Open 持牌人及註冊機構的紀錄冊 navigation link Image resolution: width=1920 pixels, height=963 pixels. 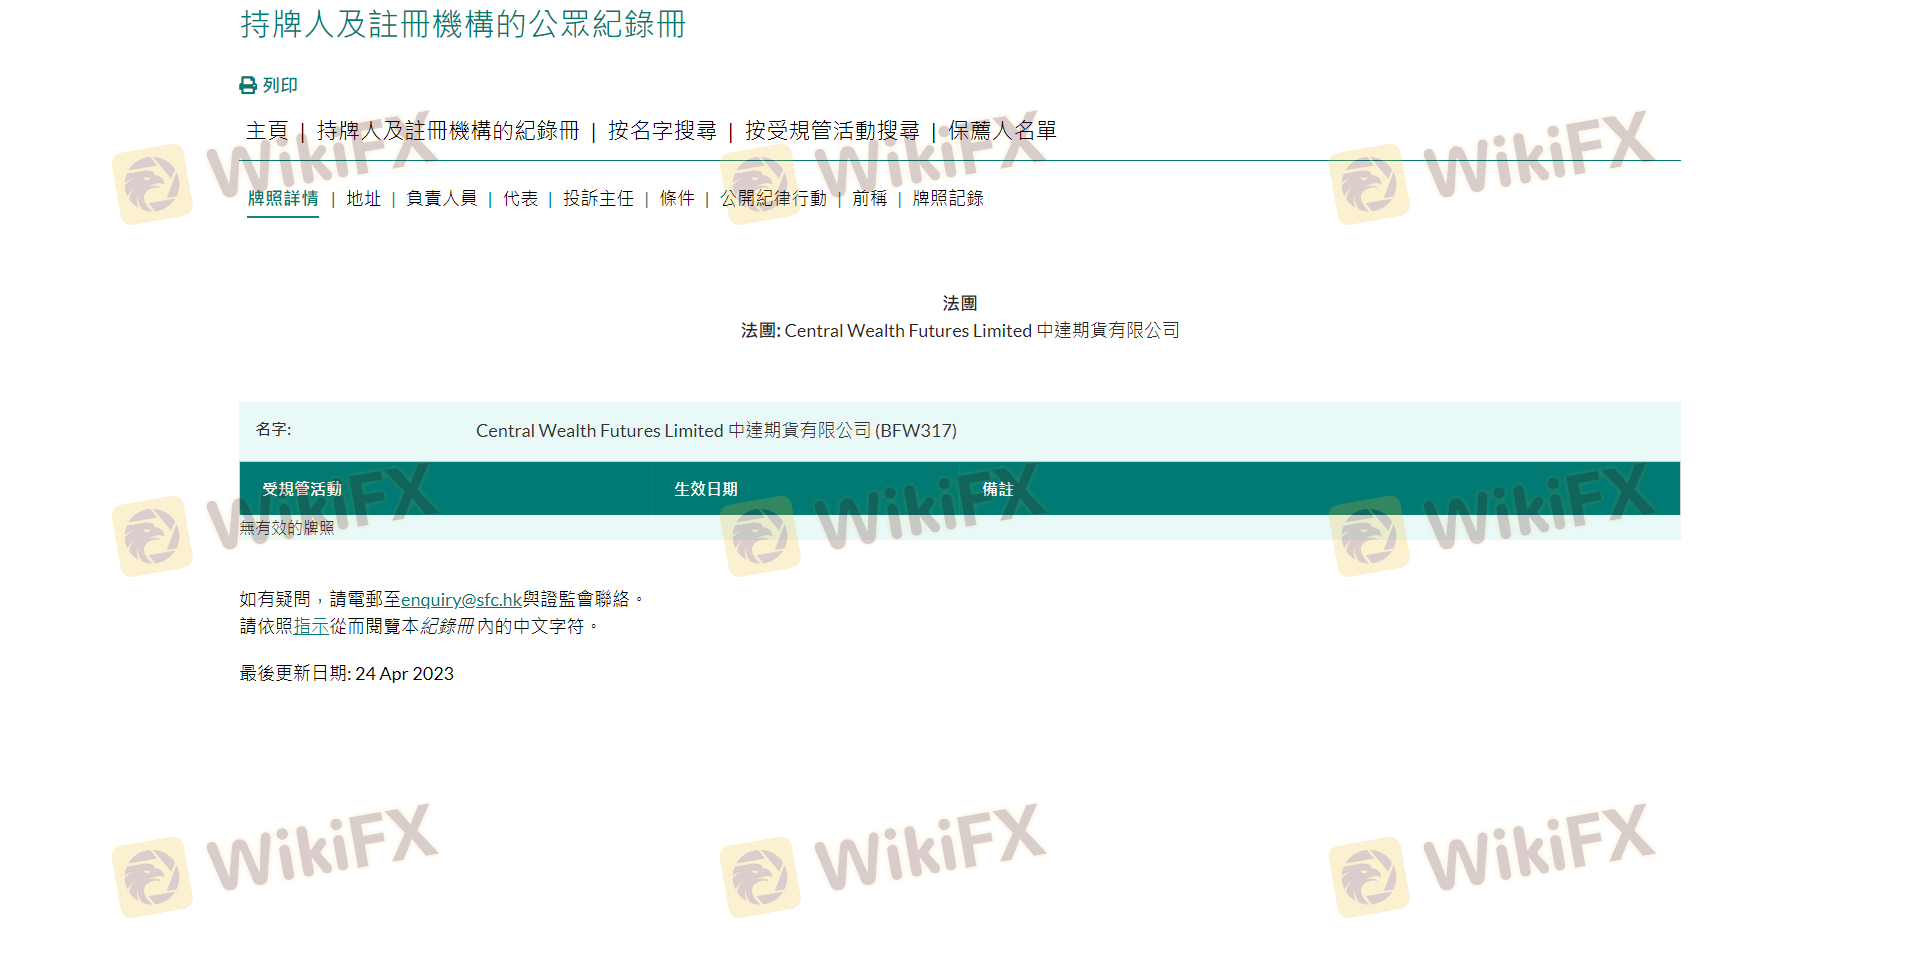448,131
